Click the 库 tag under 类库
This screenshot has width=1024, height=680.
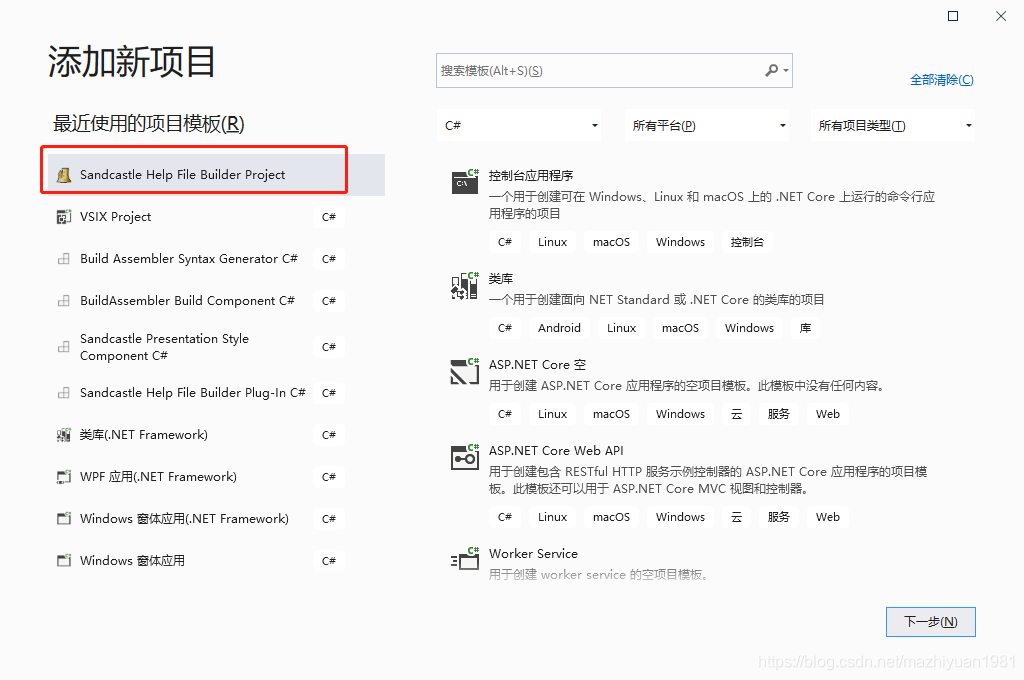[x=805, y=328]
